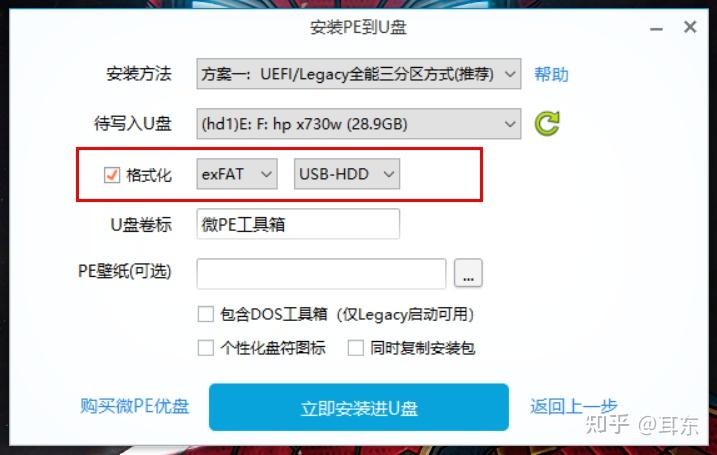Open the exFAT file system dropdown
This screenshot has width=717, height=455.
click(x=237, y=174)
